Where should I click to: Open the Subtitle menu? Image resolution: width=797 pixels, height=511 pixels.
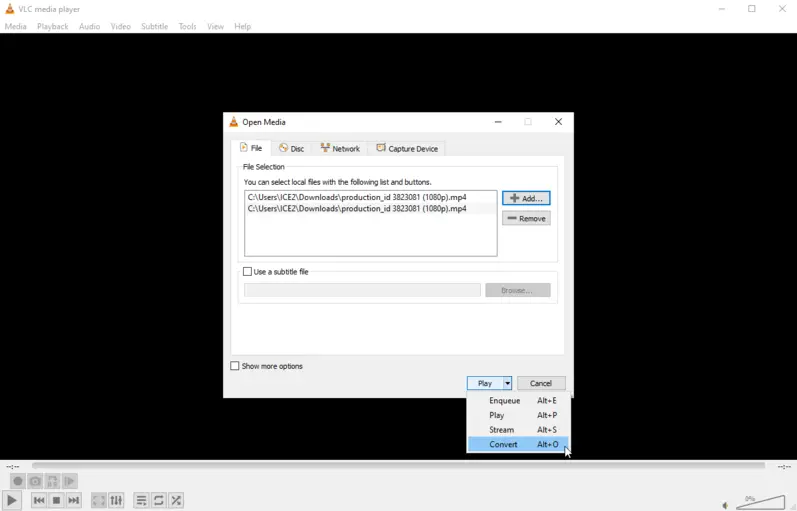155,26
